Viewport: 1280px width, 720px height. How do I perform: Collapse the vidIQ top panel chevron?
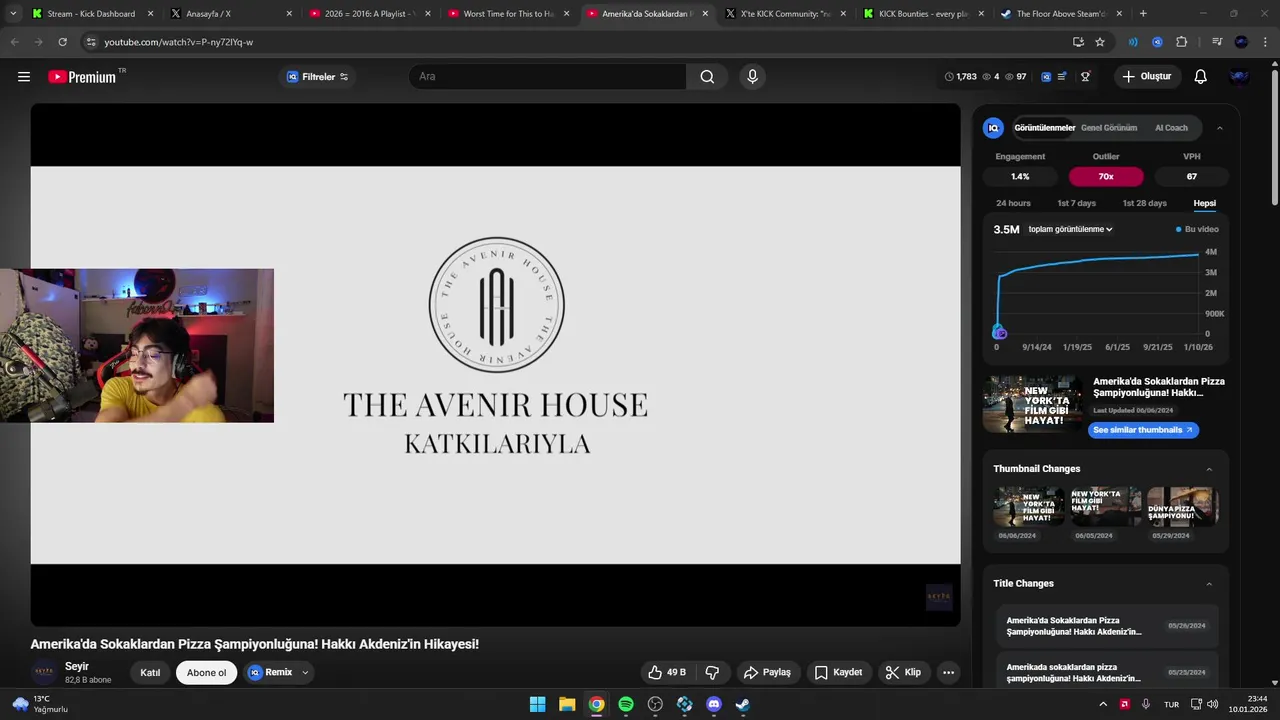[x=1219, y=128]
